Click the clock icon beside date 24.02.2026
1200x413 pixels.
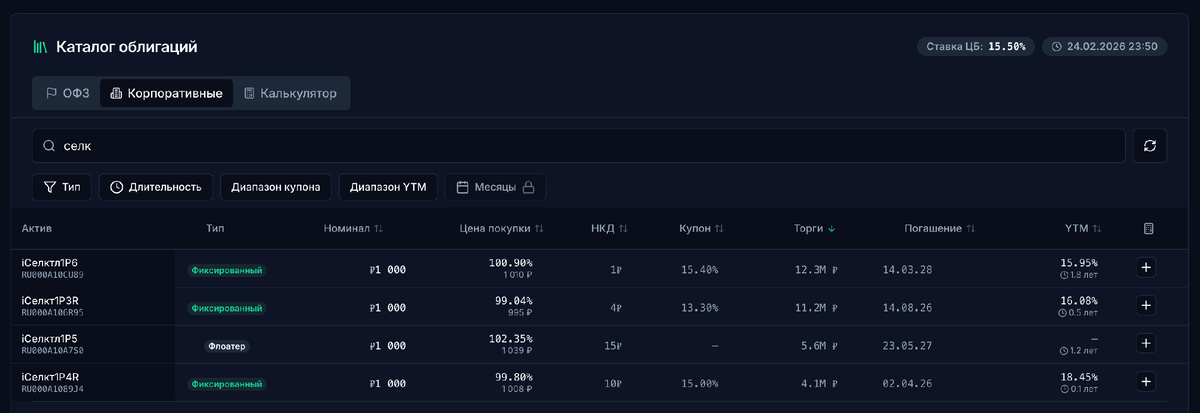click(x=1057, y=47)
